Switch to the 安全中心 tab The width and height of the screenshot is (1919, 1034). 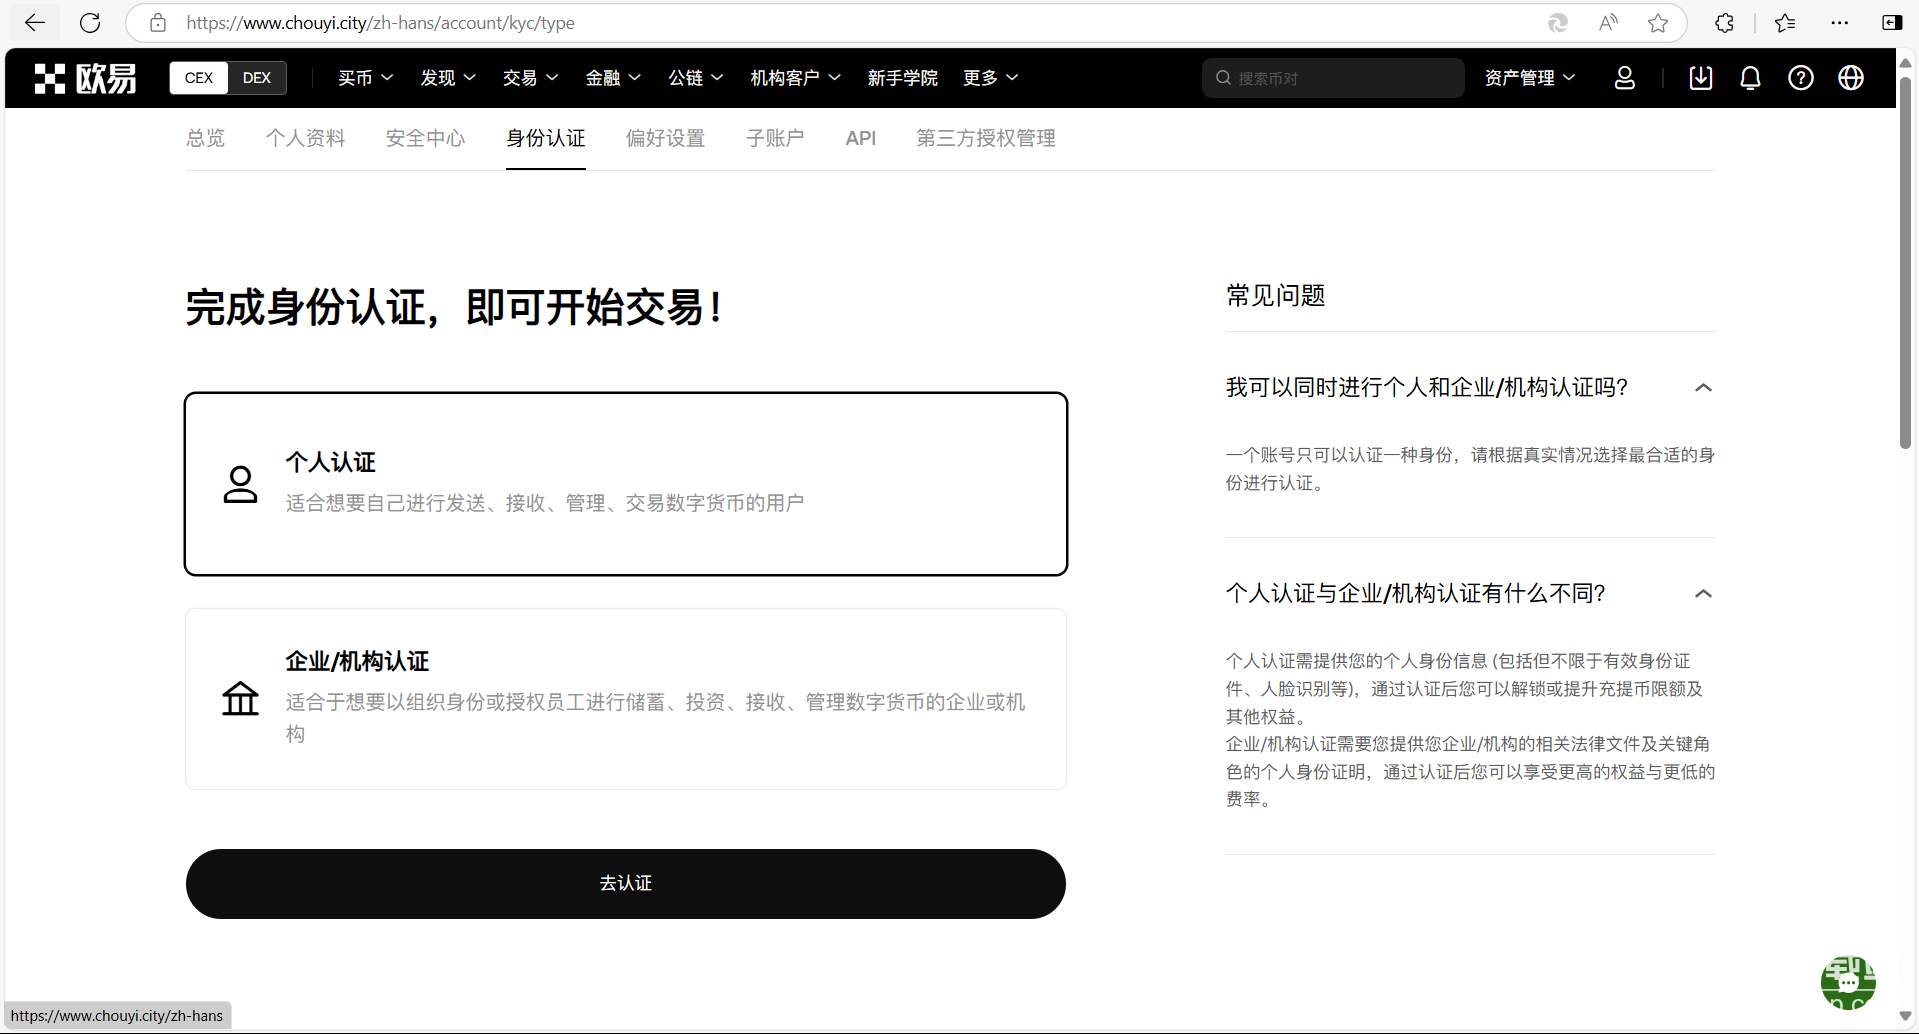425,139
